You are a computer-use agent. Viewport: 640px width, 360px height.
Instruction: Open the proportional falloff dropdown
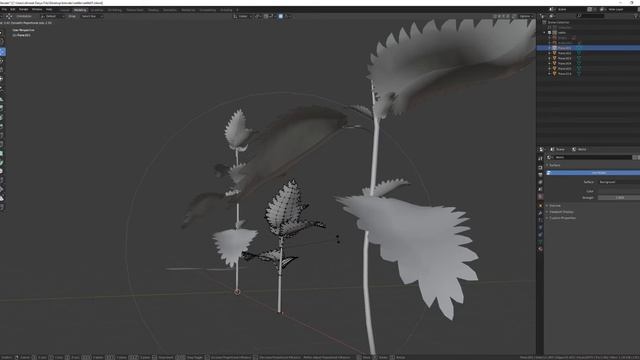tap(287, 16)
